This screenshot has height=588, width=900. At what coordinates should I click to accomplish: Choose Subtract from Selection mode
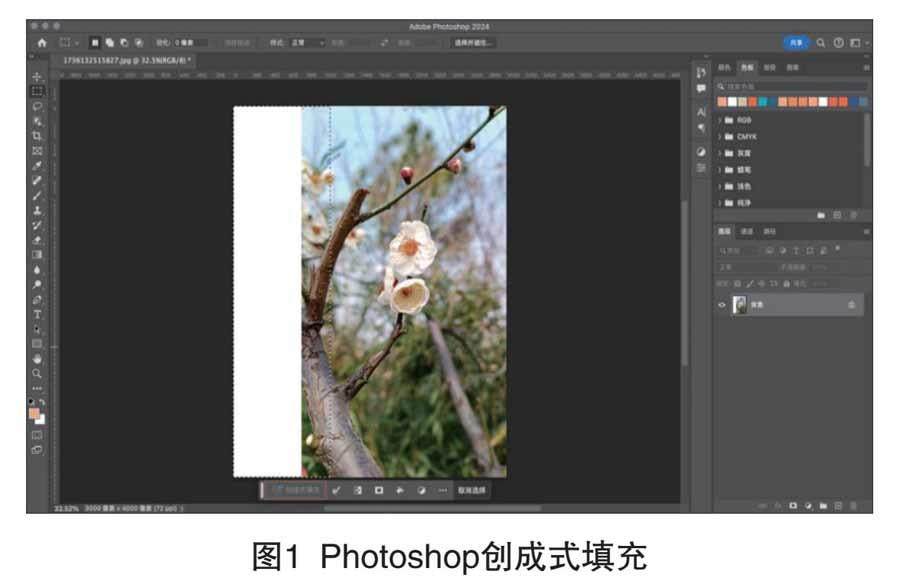124,43
